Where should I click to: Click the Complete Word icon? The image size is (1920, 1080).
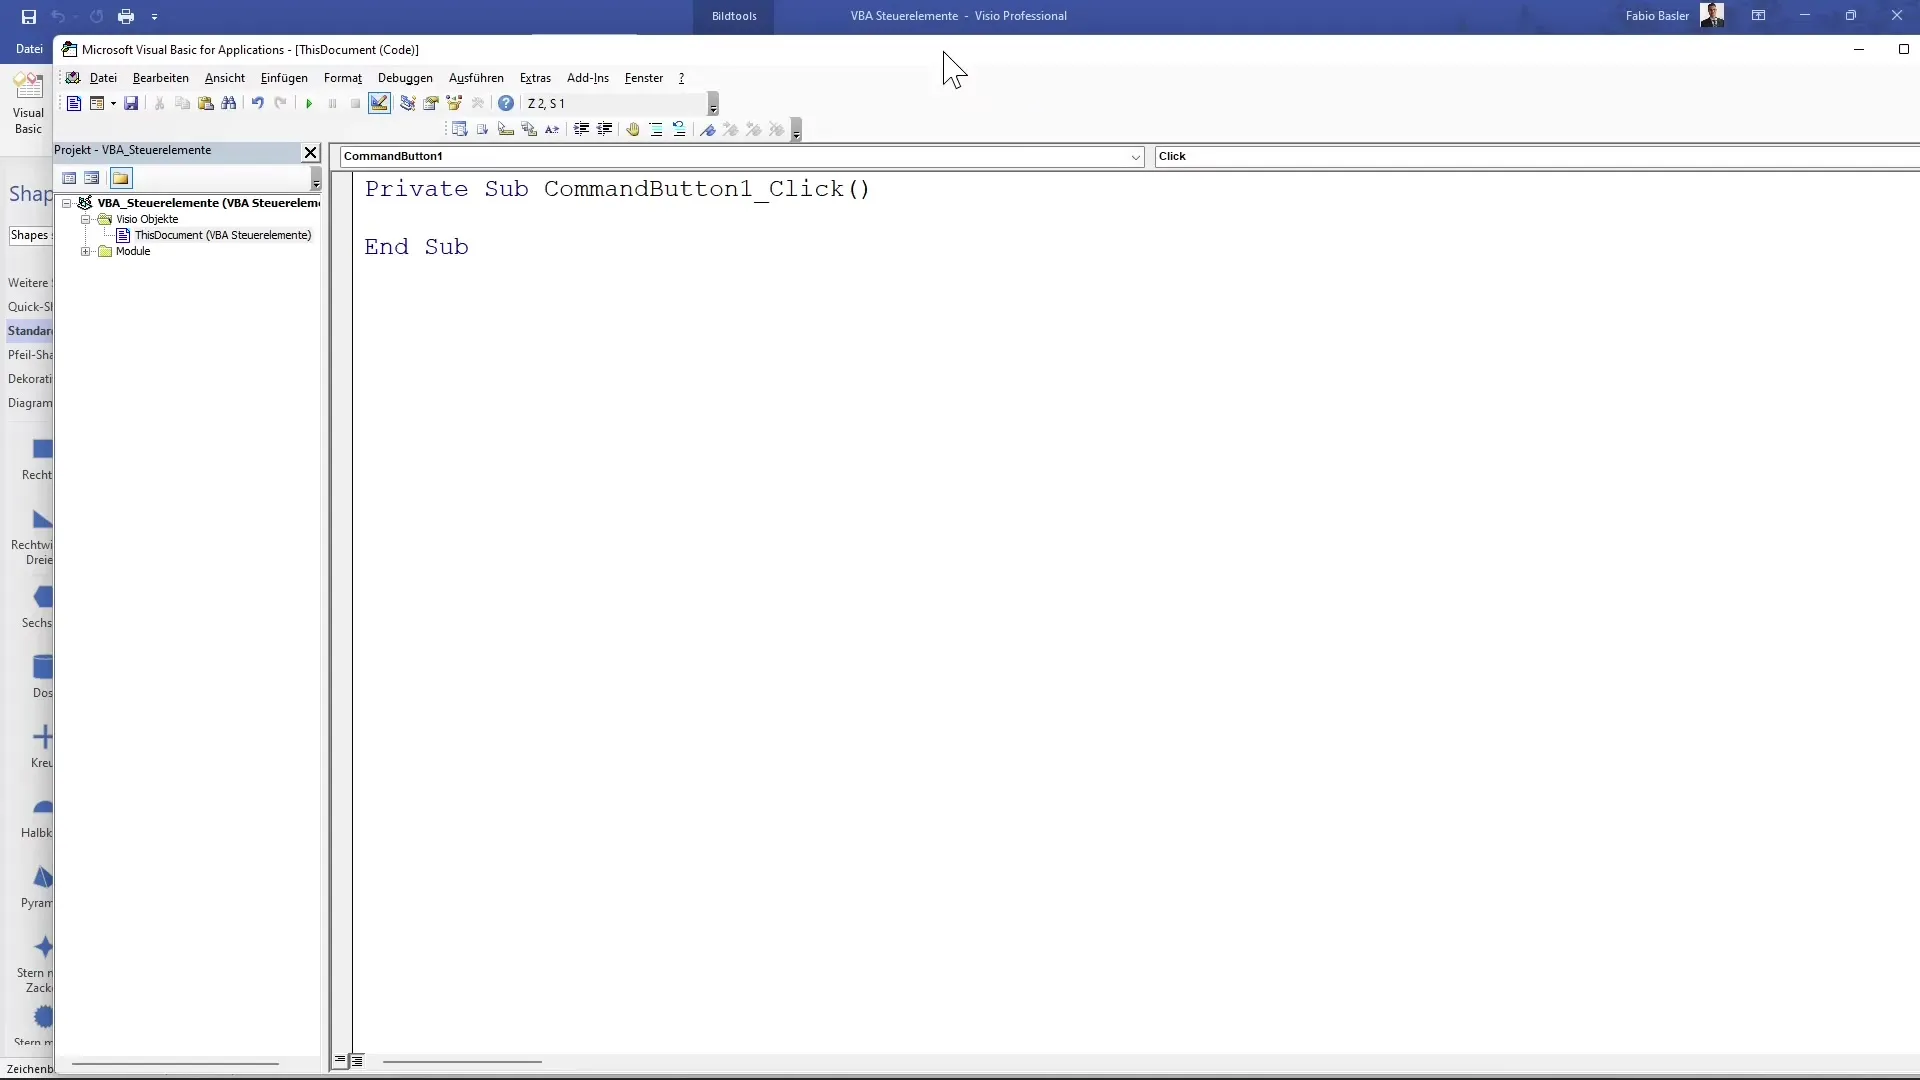tap(552, 129)
